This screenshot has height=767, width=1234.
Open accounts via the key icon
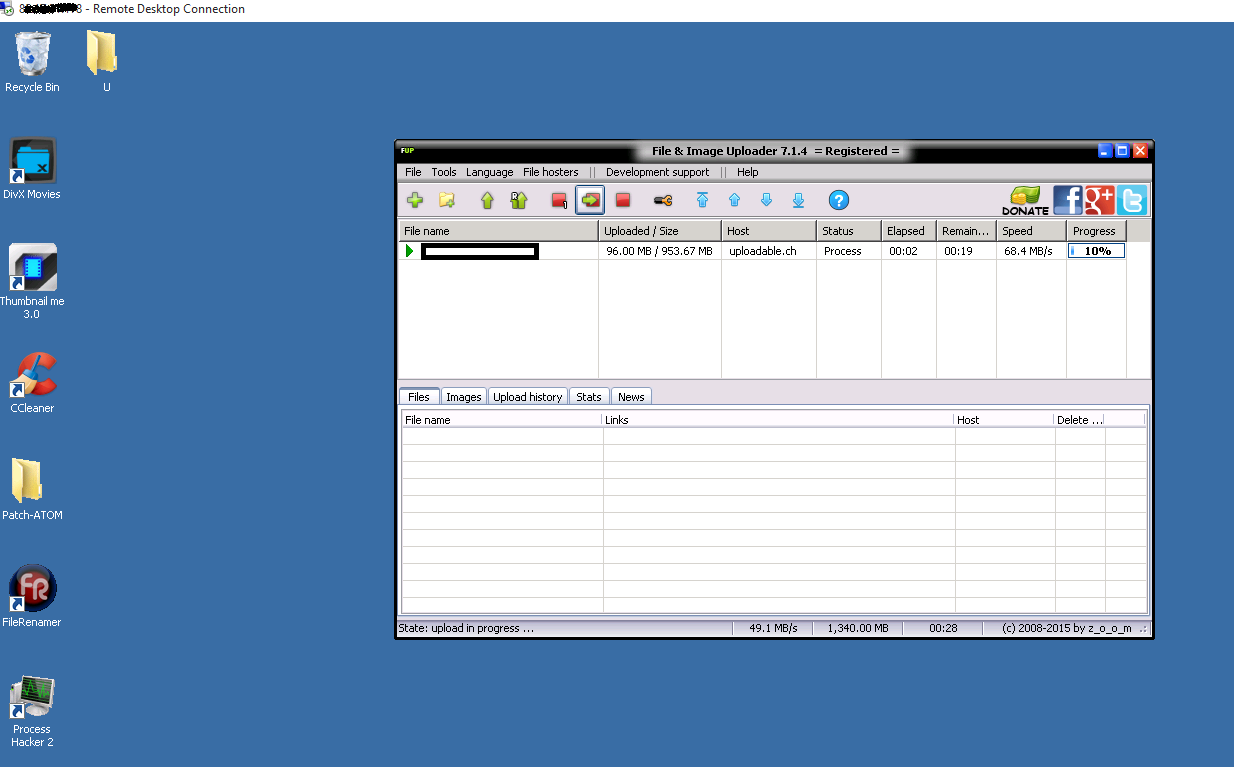click(663, 200)
